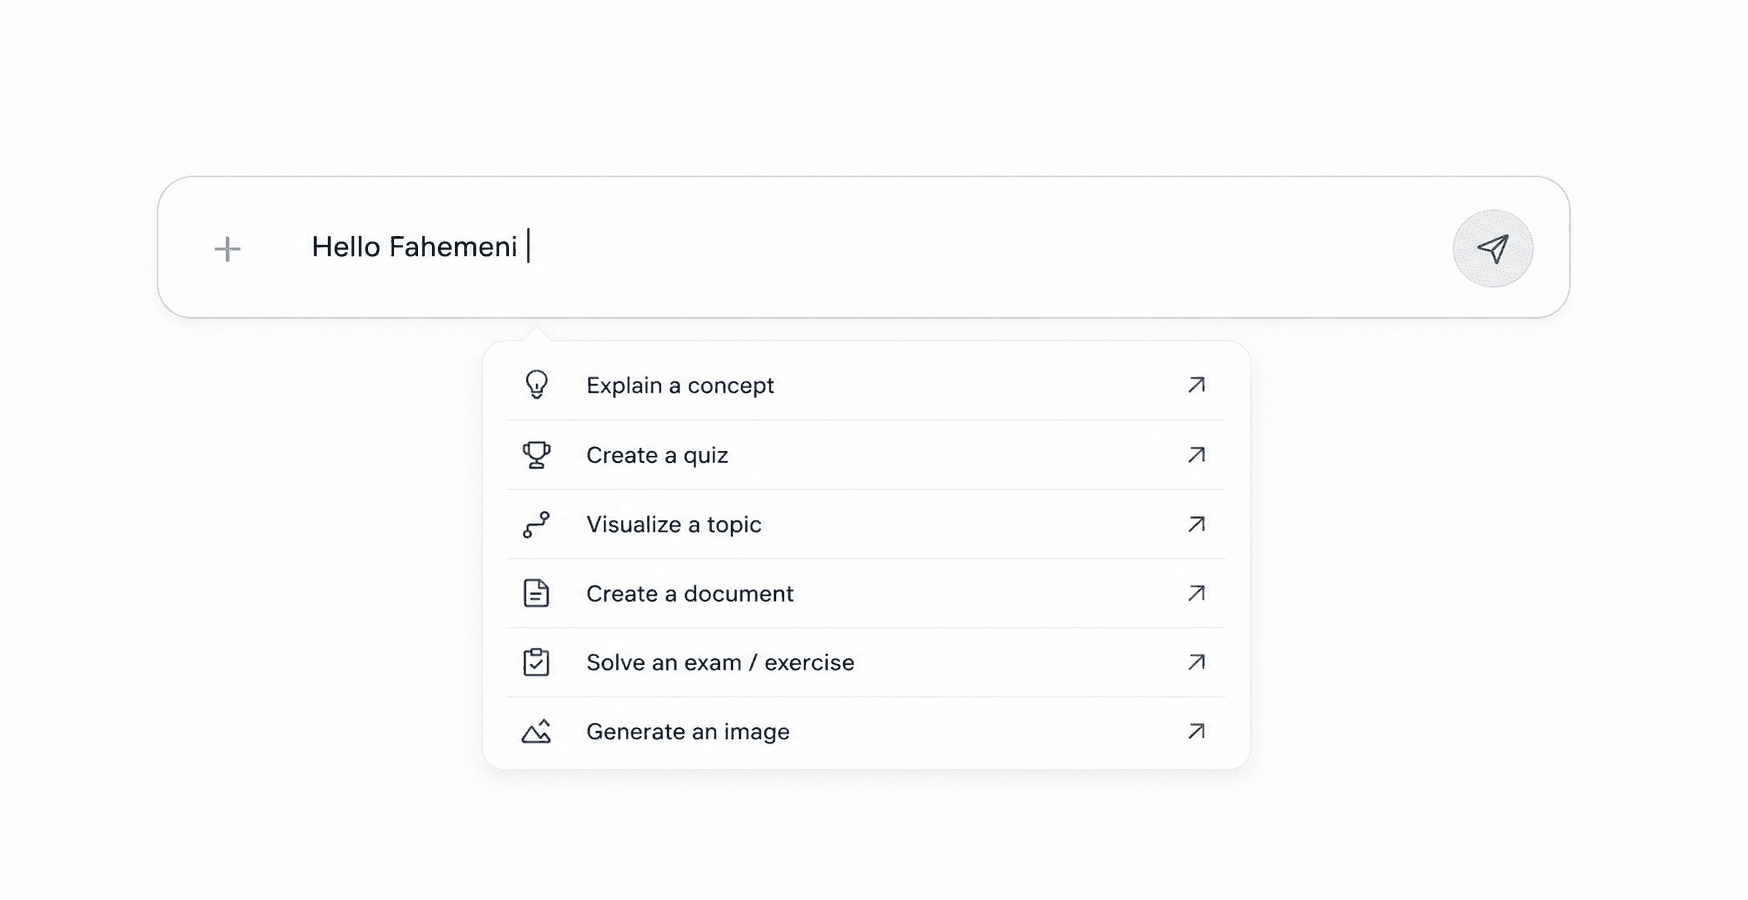Click the arrow icon on Explain a concept row
1748x900 pixels.
1196,385
